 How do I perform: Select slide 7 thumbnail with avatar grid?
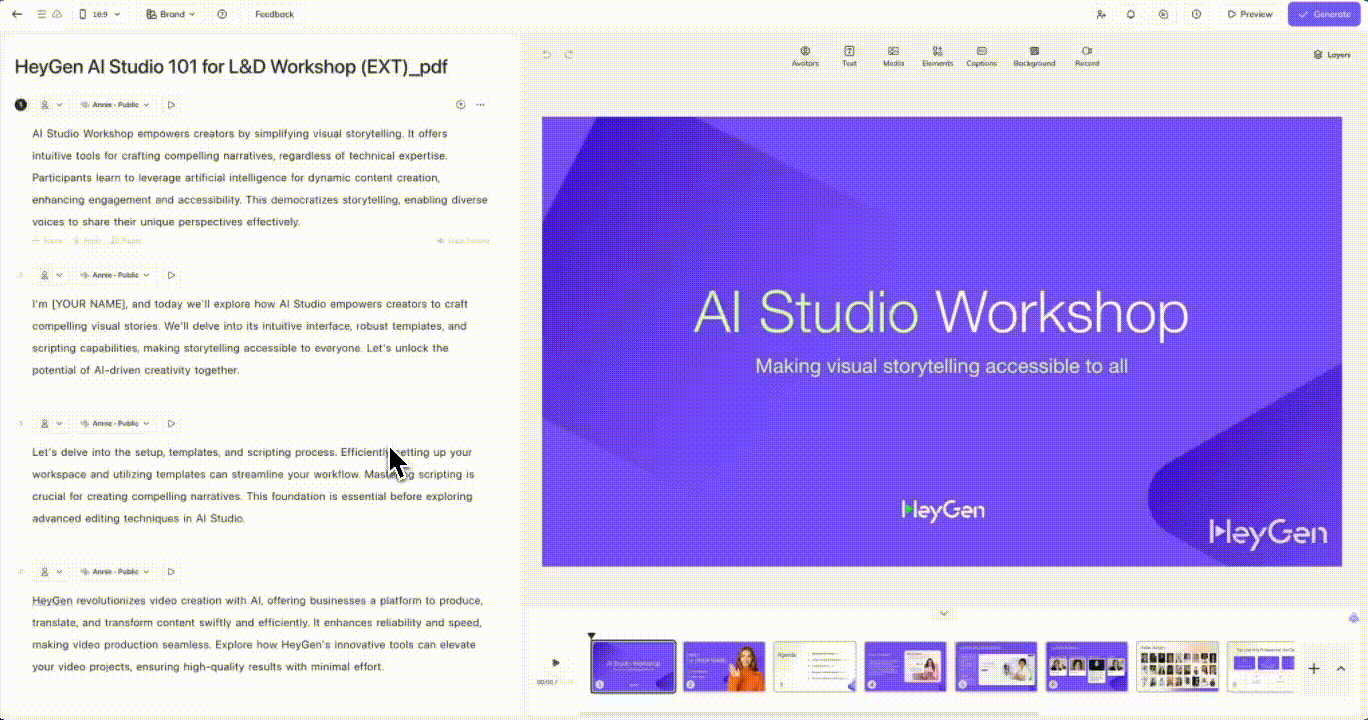1178,666
